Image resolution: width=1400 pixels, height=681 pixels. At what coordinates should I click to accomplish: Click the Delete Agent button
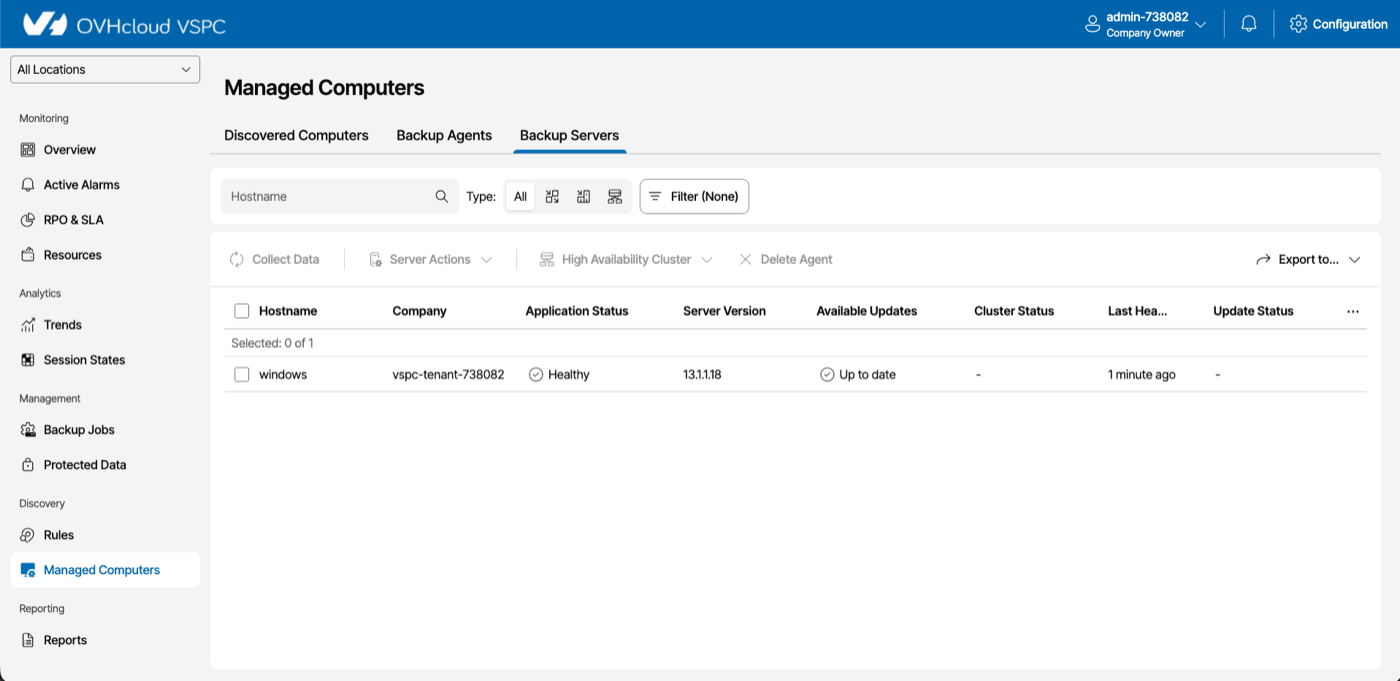[785, 259]
